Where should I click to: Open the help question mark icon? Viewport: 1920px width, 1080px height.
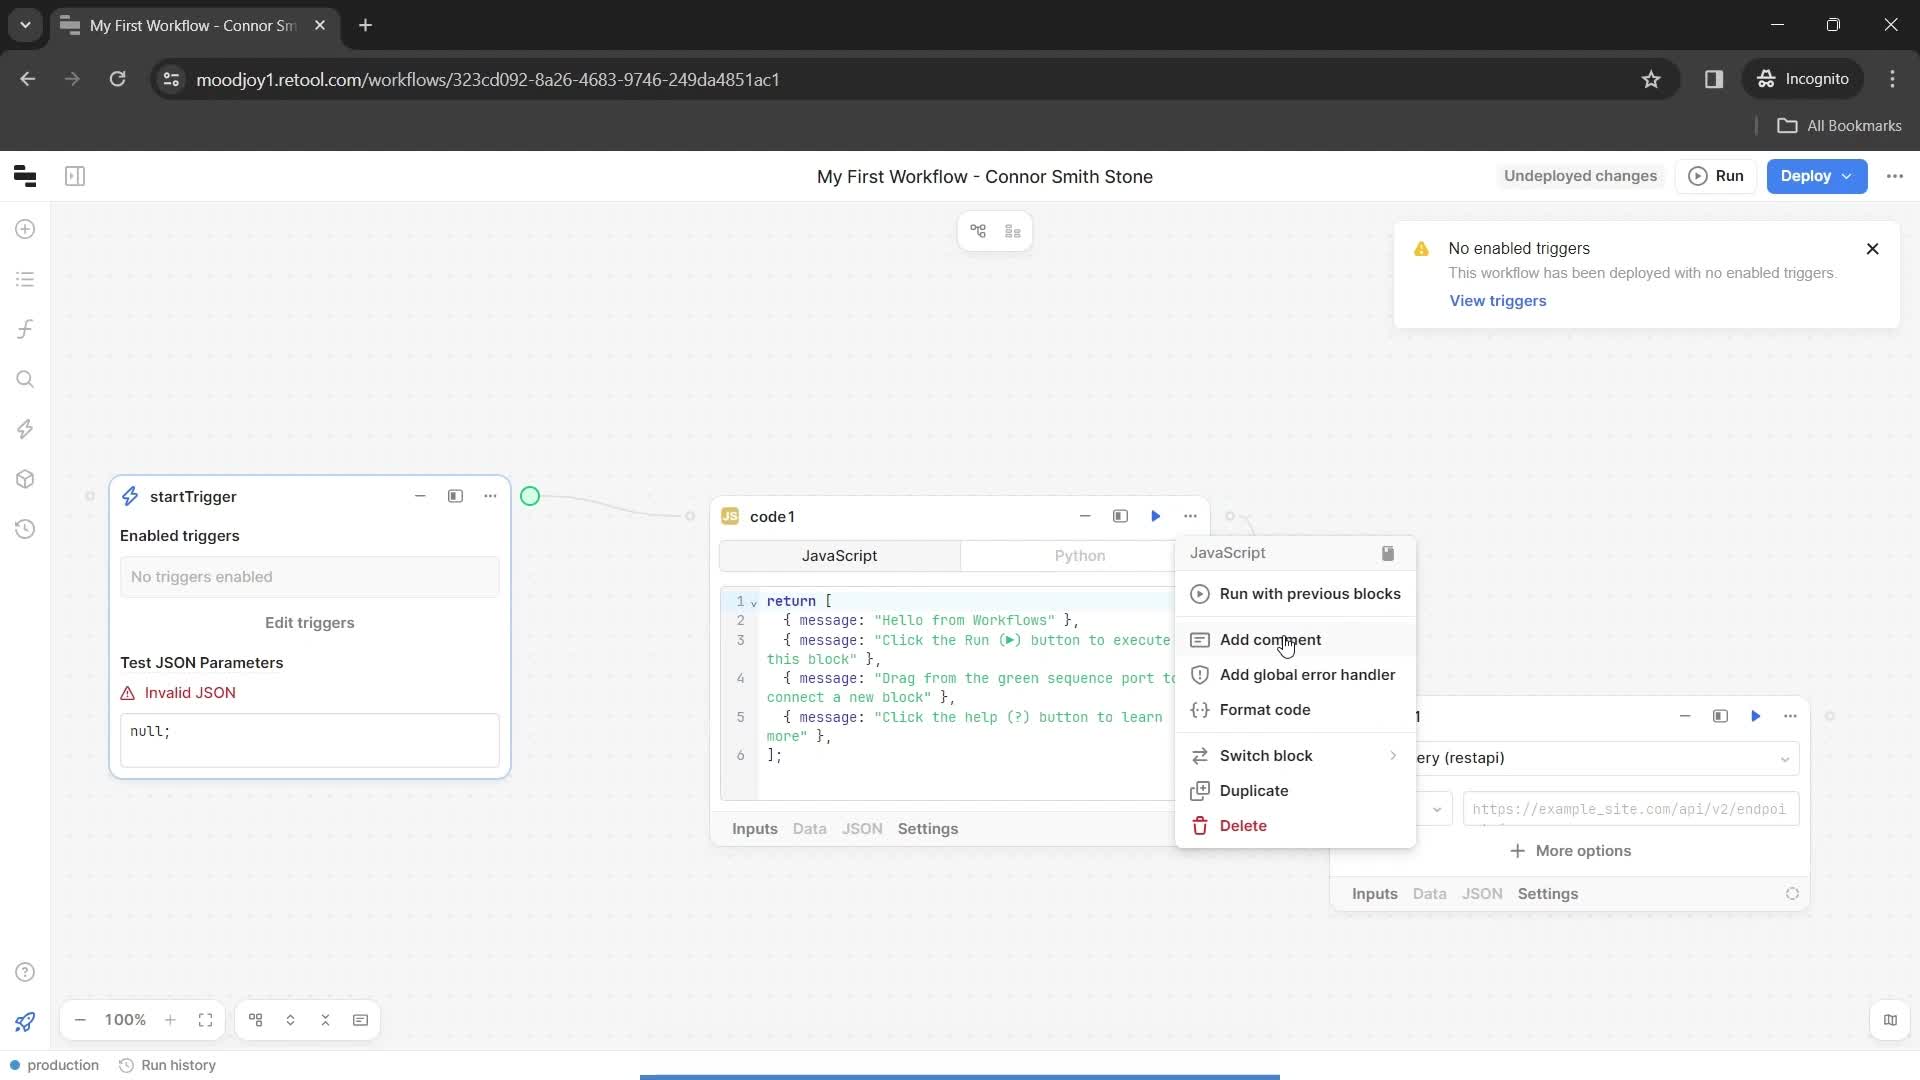coord(26,972)
